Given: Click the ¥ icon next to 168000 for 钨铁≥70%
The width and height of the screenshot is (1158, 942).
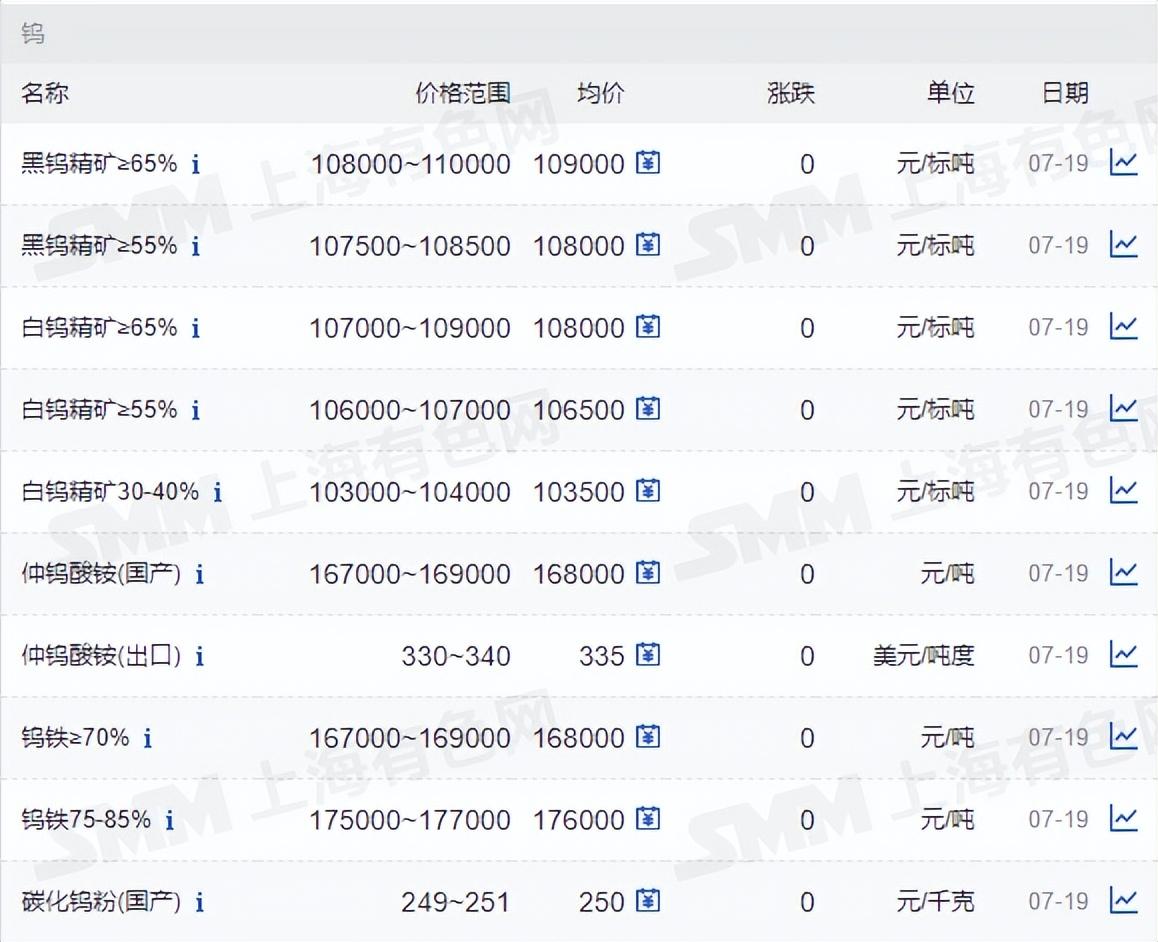Looking at the screenshot, I should (x=648, y=737).
